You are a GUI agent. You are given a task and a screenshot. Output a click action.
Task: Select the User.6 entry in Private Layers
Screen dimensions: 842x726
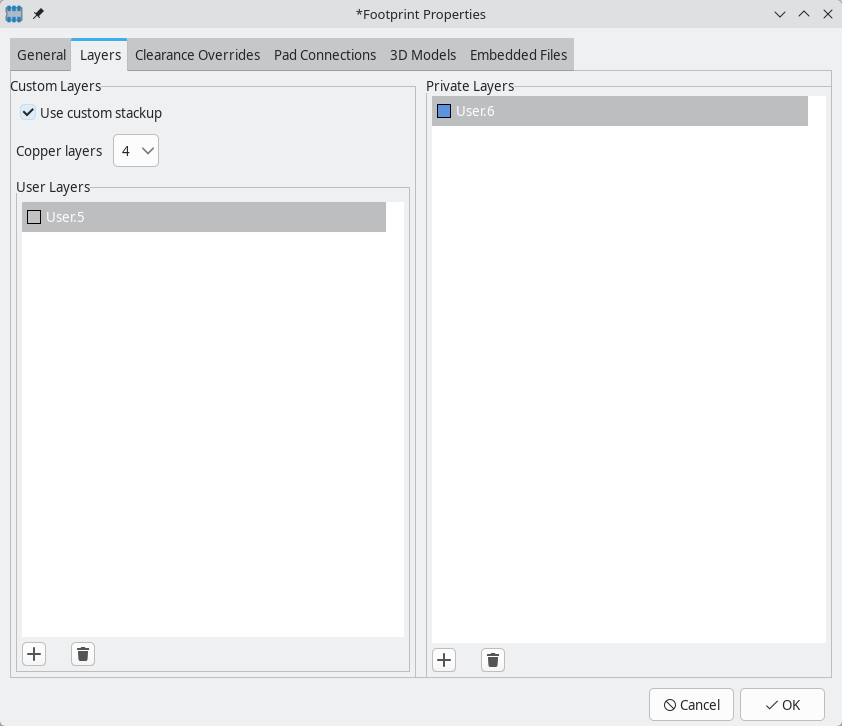click(x=620, y=111)
